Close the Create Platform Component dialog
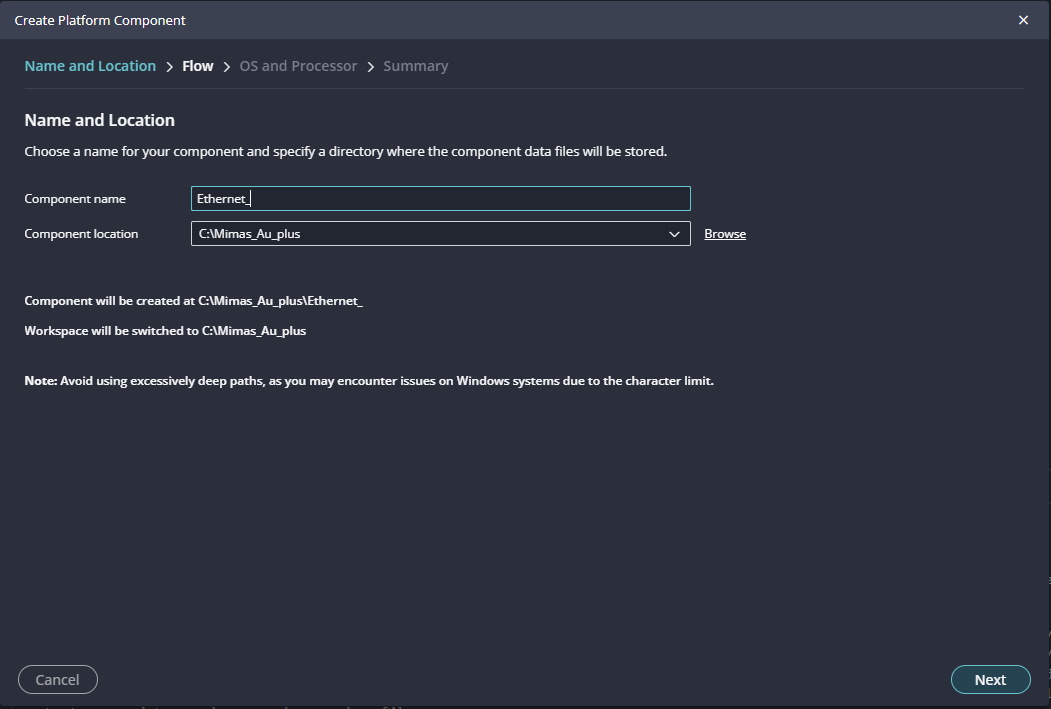Image resolution: width=1051 pixels, height=709 pixels. [1023, 20]
